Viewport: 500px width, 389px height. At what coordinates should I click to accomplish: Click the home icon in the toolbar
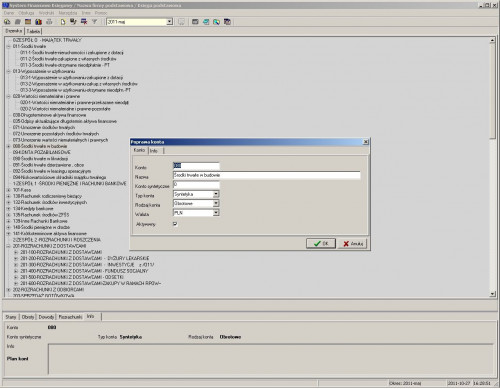coord(7,22)
